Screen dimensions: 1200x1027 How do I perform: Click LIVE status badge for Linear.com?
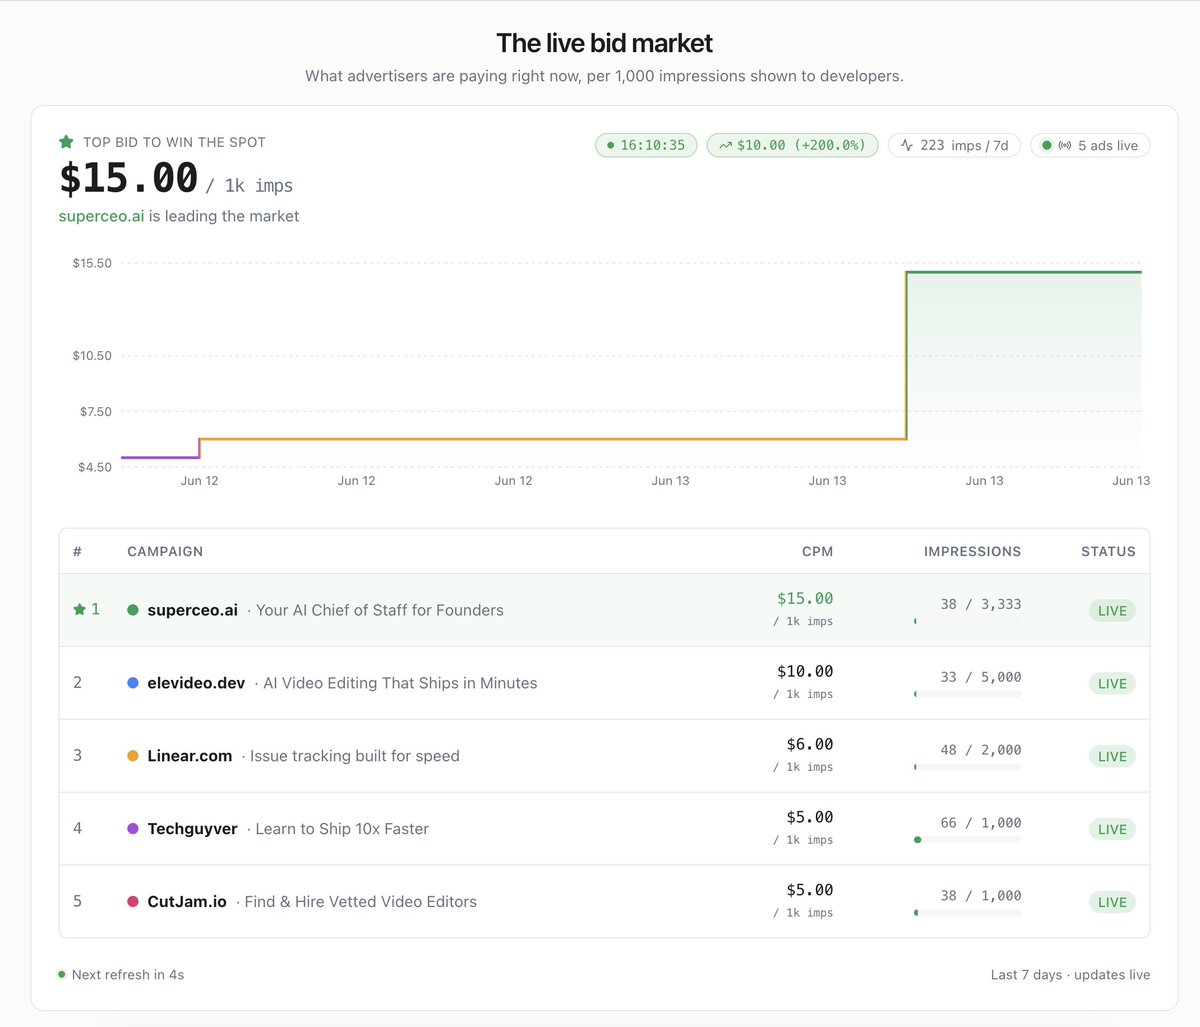(x=1112, y=757)
